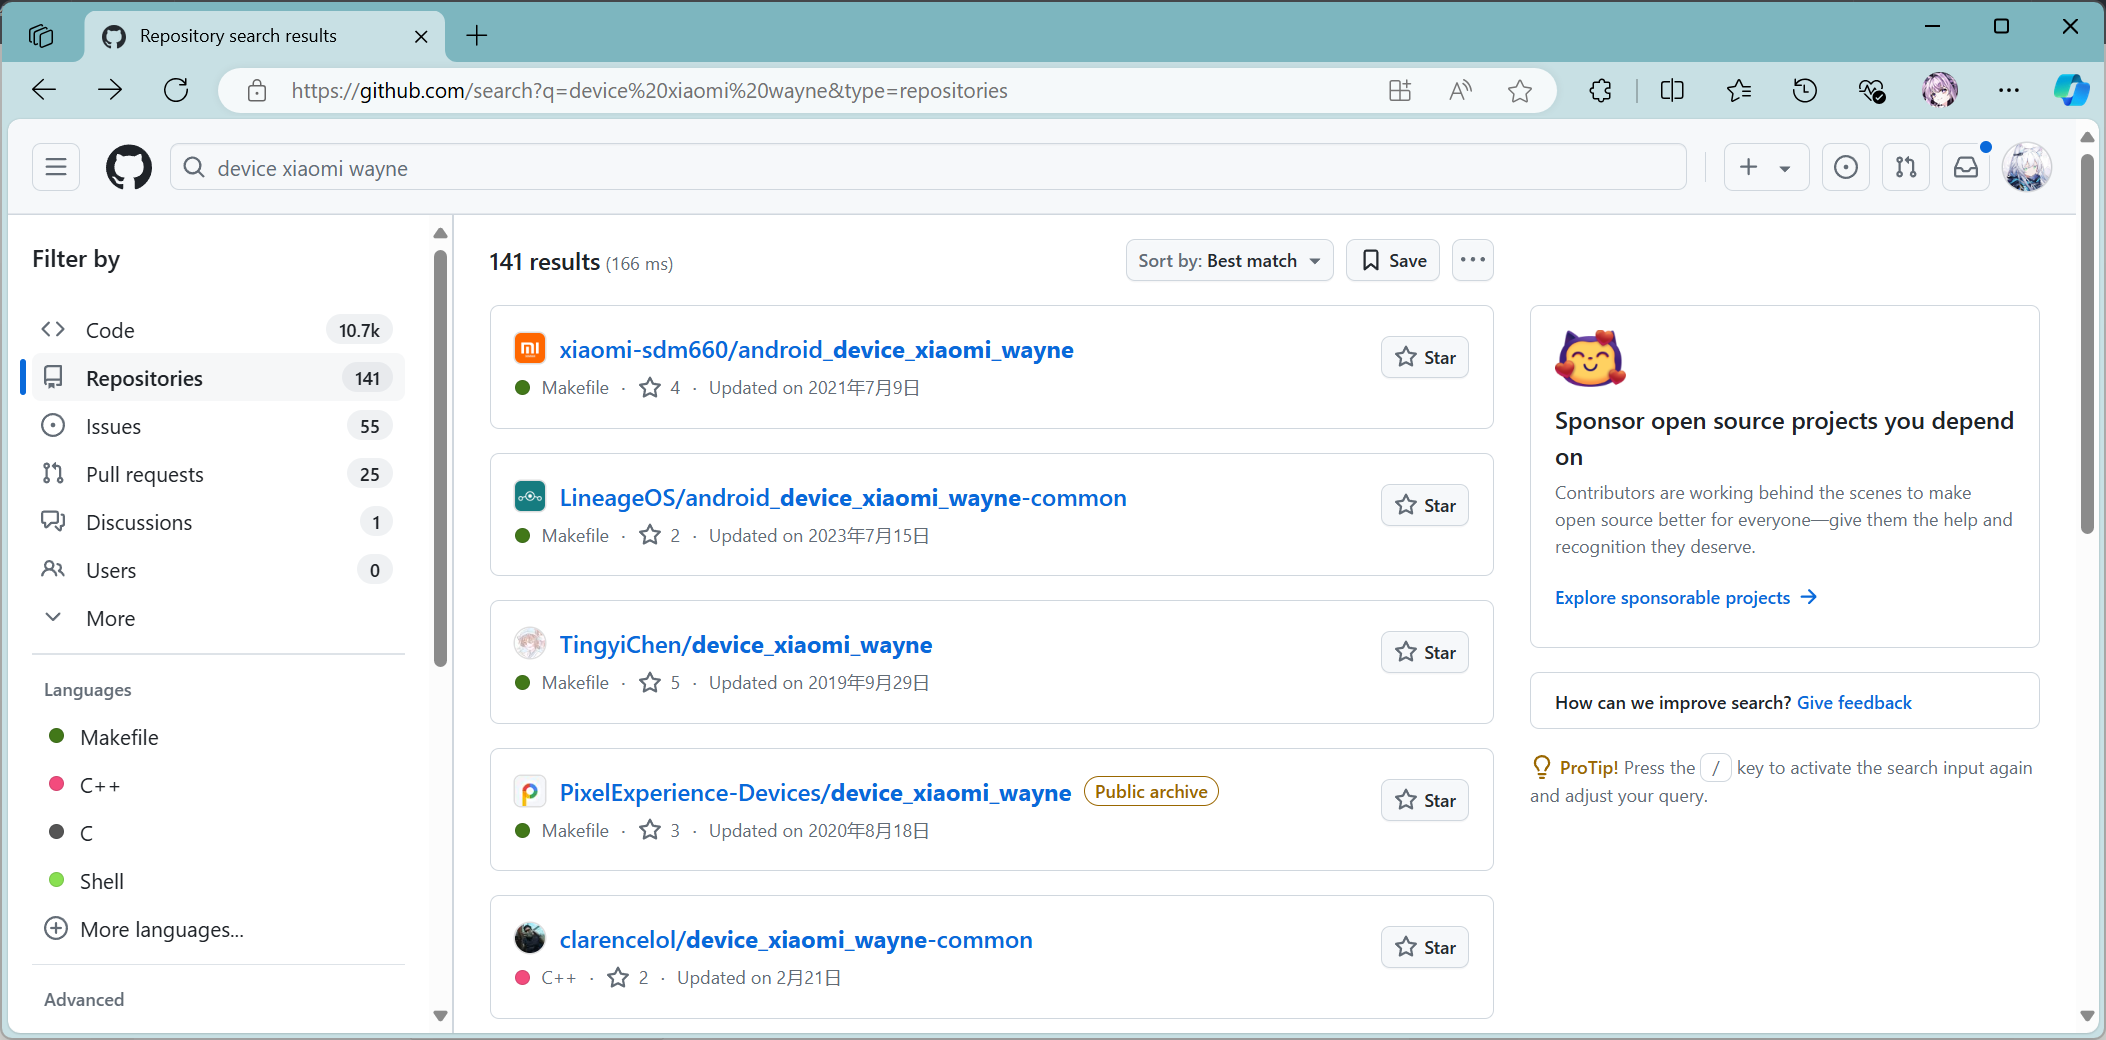
Task: Open Browser essentials heart icon
Action: (1872, 91)
